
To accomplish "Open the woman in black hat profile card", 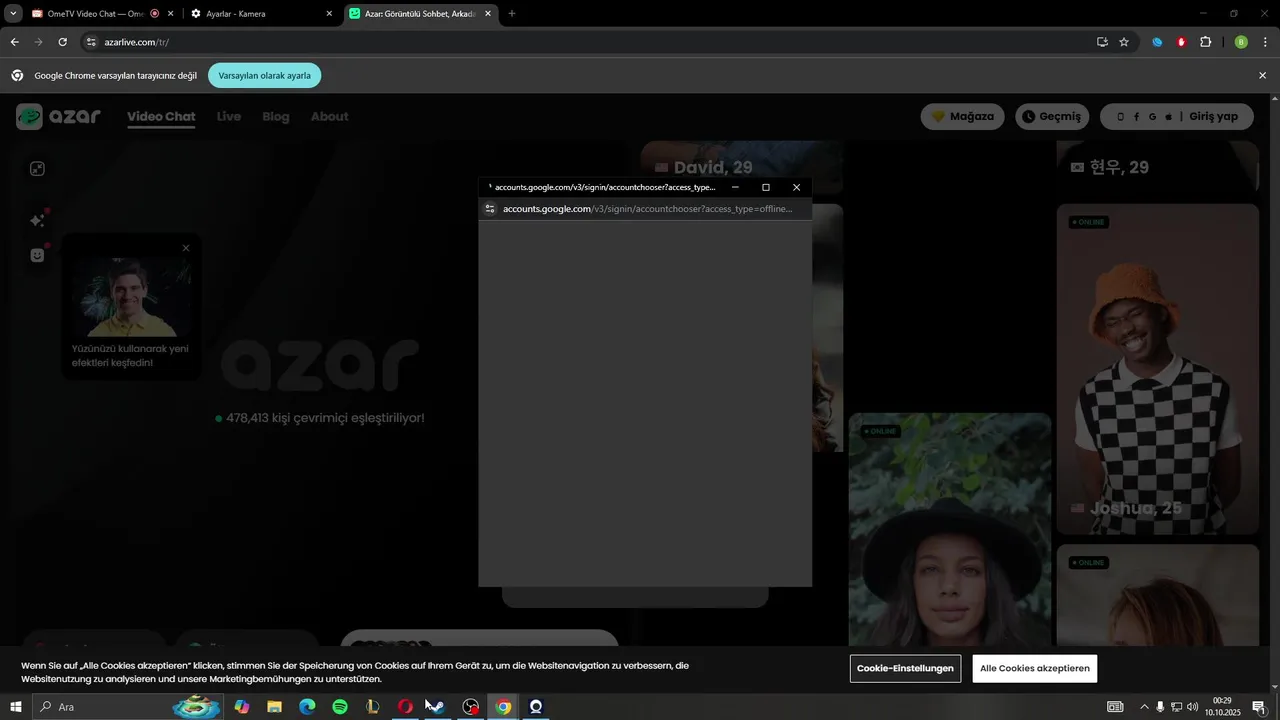I will (x=950, y=528).
